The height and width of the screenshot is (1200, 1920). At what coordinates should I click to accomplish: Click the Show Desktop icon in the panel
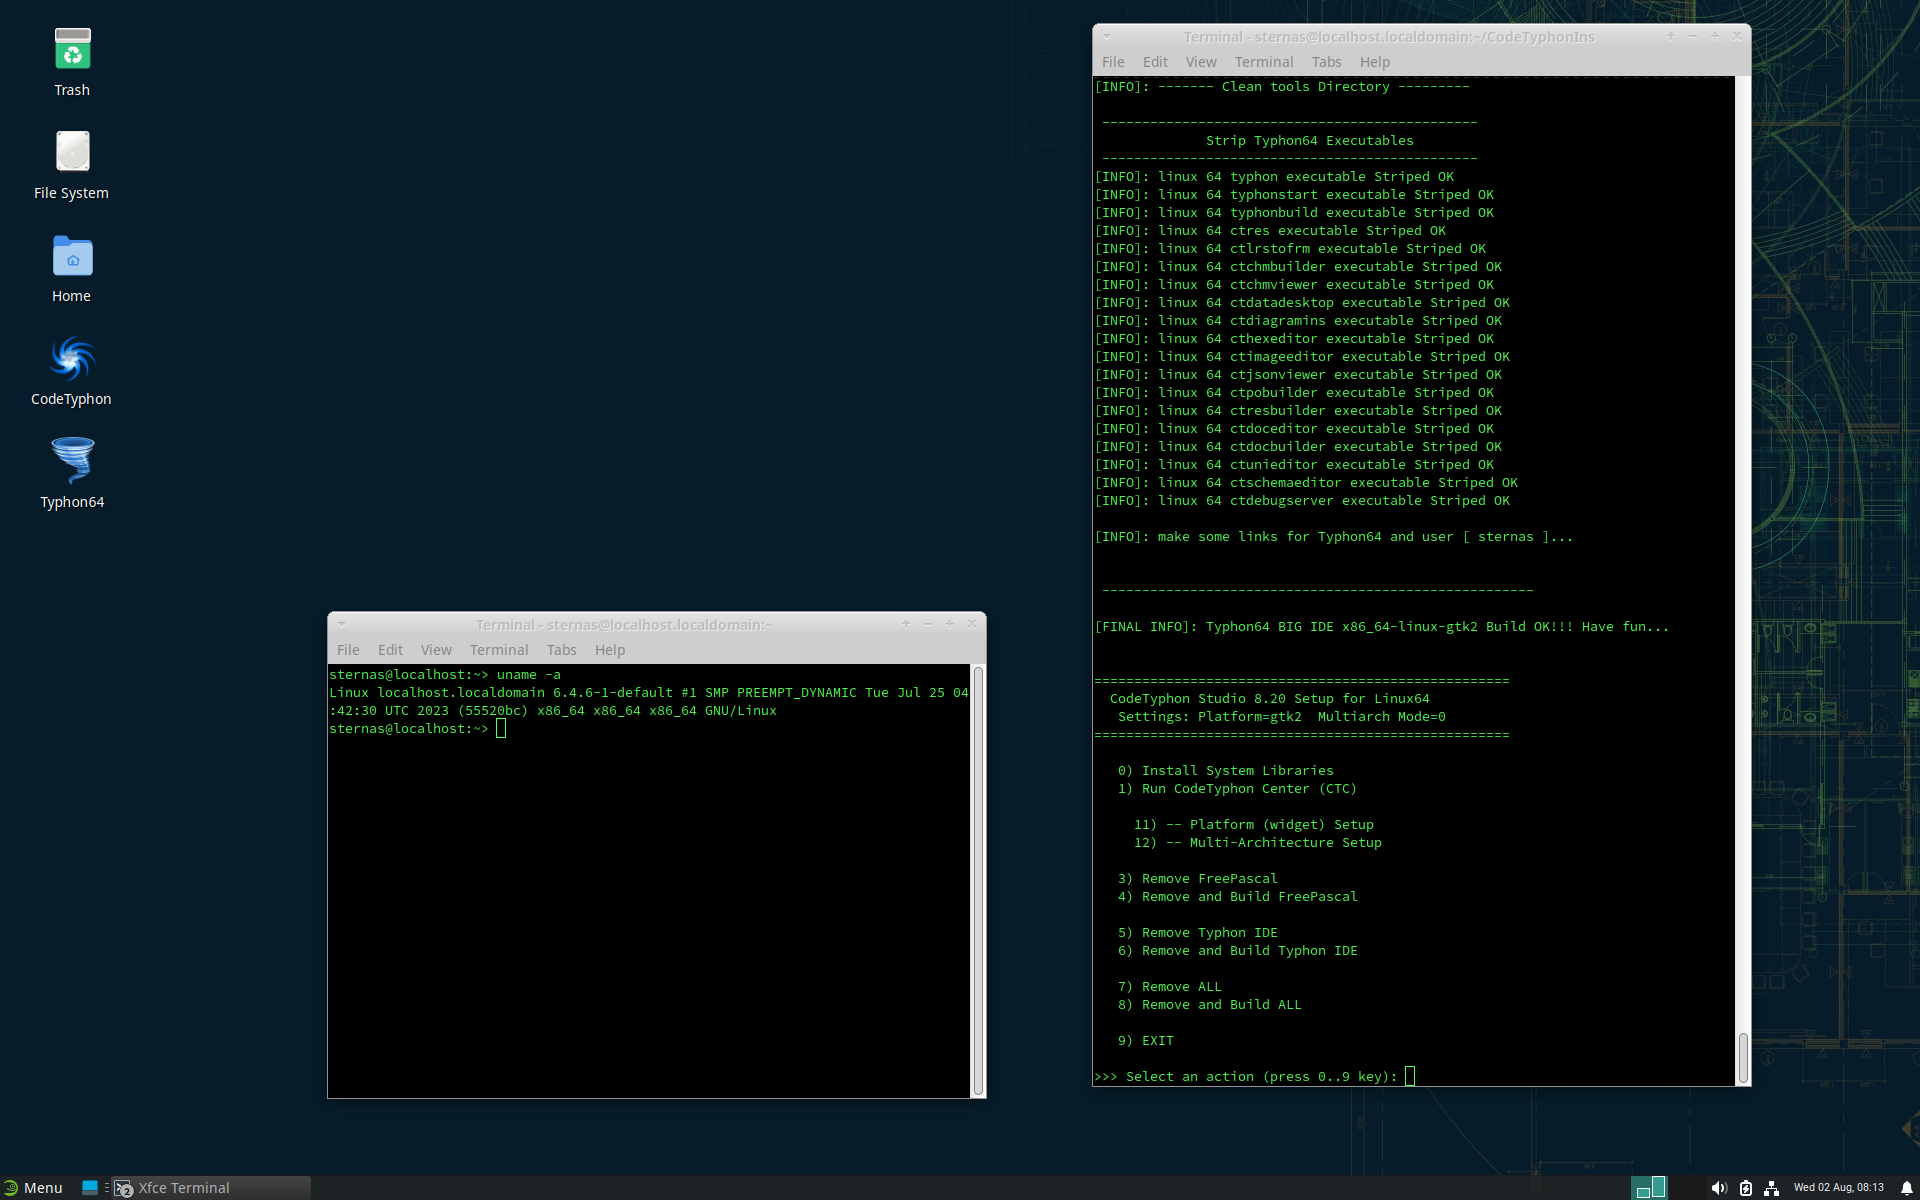(90, 1187)
